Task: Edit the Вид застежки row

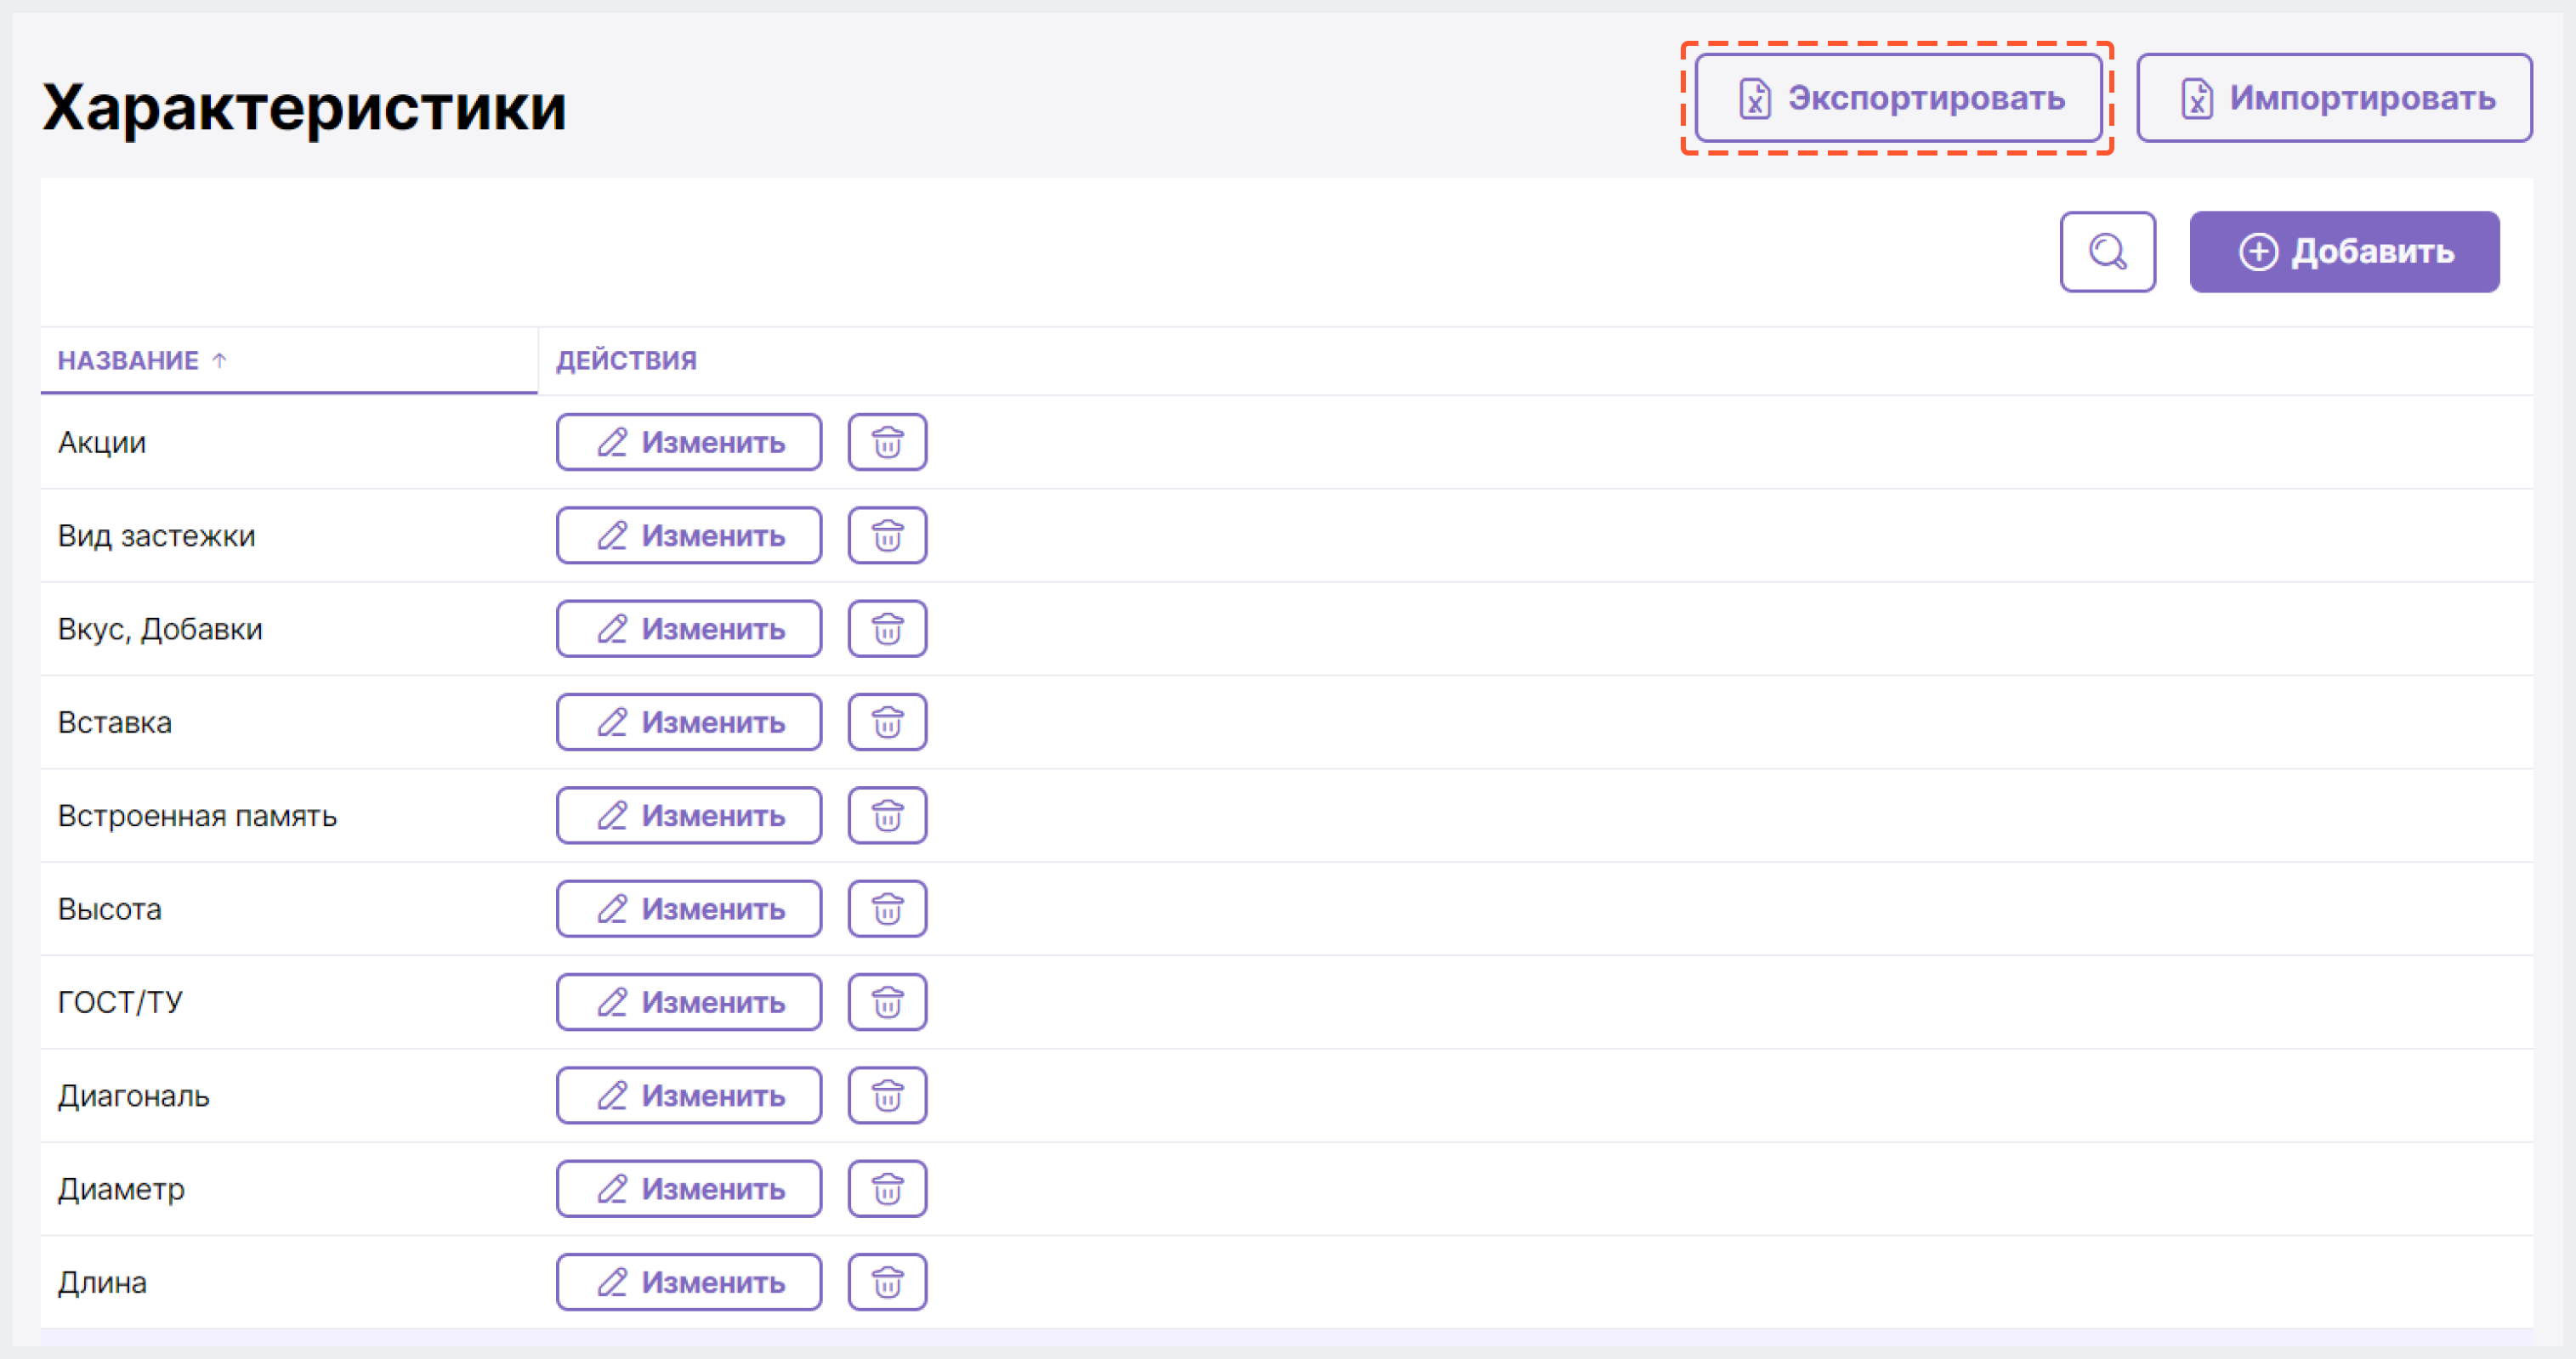Action: (689, 536)
